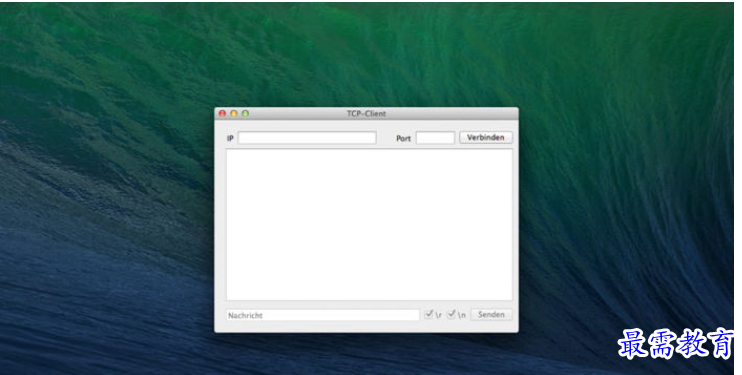Click the Nachricht message field
This screenshot has width=742, height=375.
pyautogui.click(x=323, y=315)
